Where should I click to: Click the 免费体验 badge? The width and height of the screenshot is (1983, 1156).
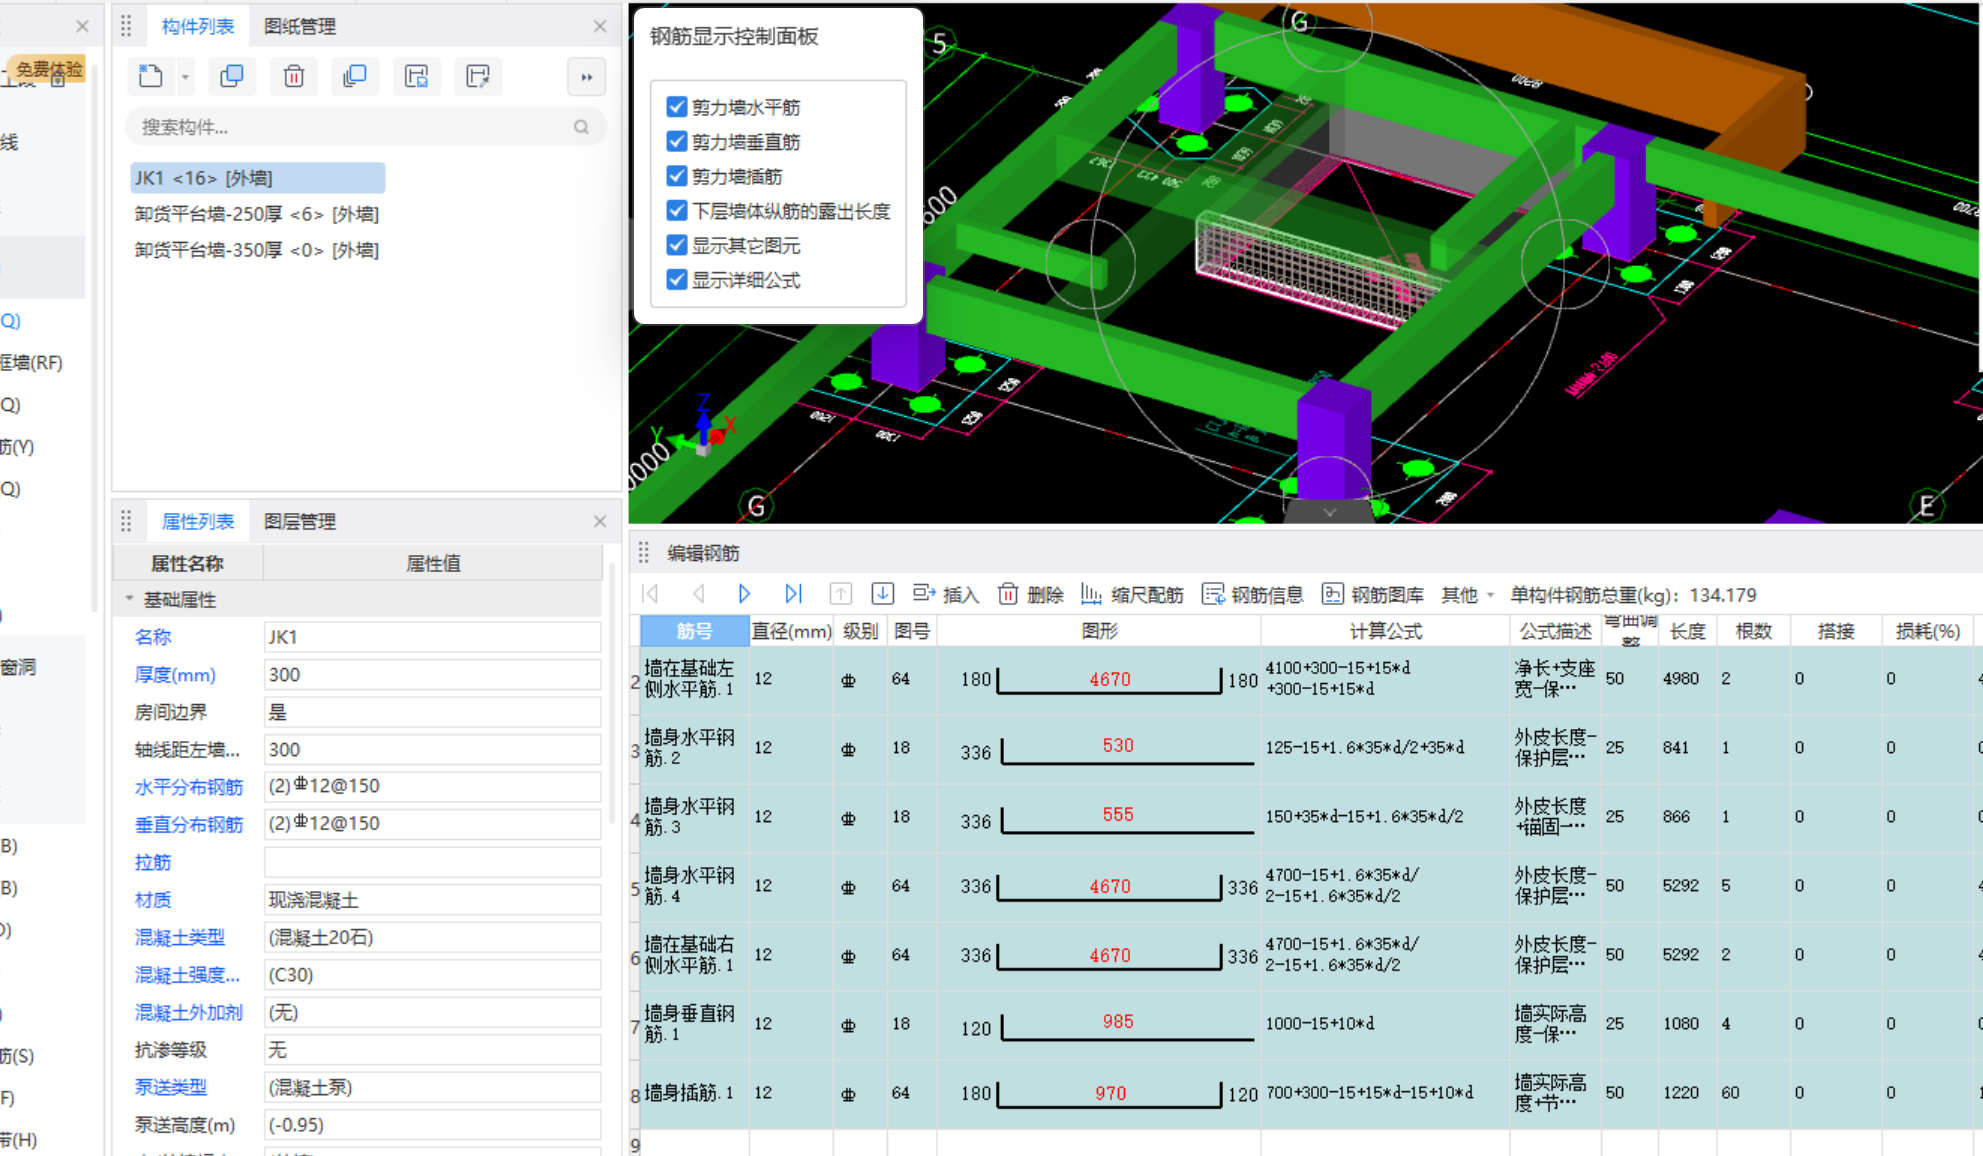[x=49, y=69]
